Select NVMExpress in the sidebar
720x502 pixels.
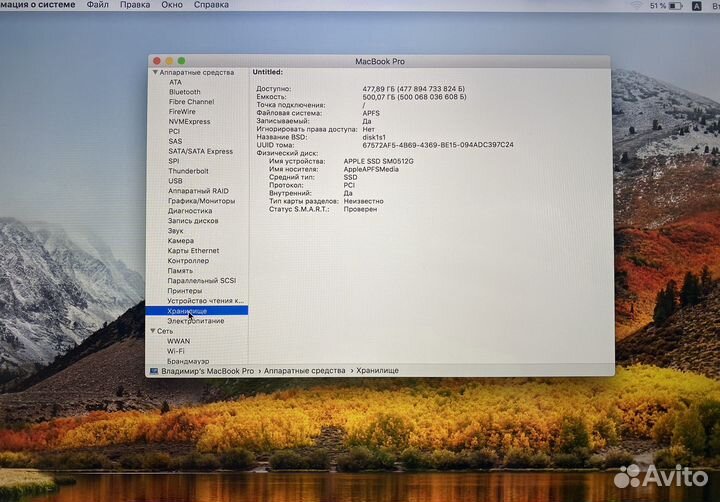click(189, 122)
